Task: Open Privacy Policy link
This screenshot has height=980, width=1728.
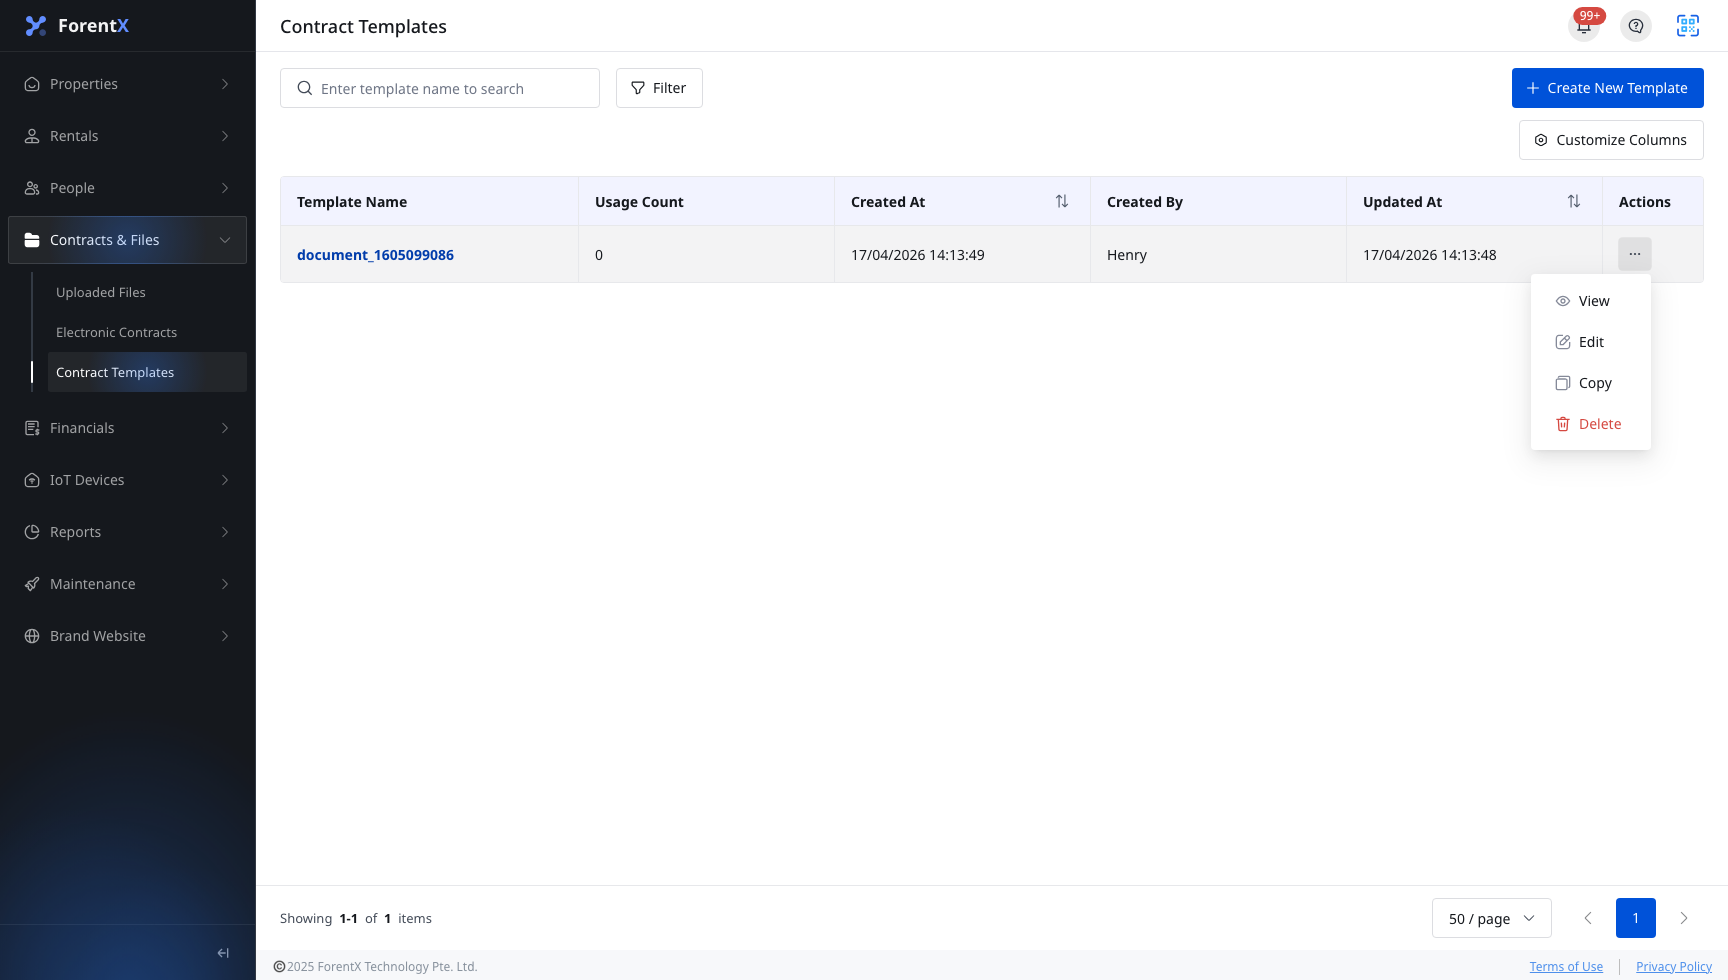Action: [1674, 967]
